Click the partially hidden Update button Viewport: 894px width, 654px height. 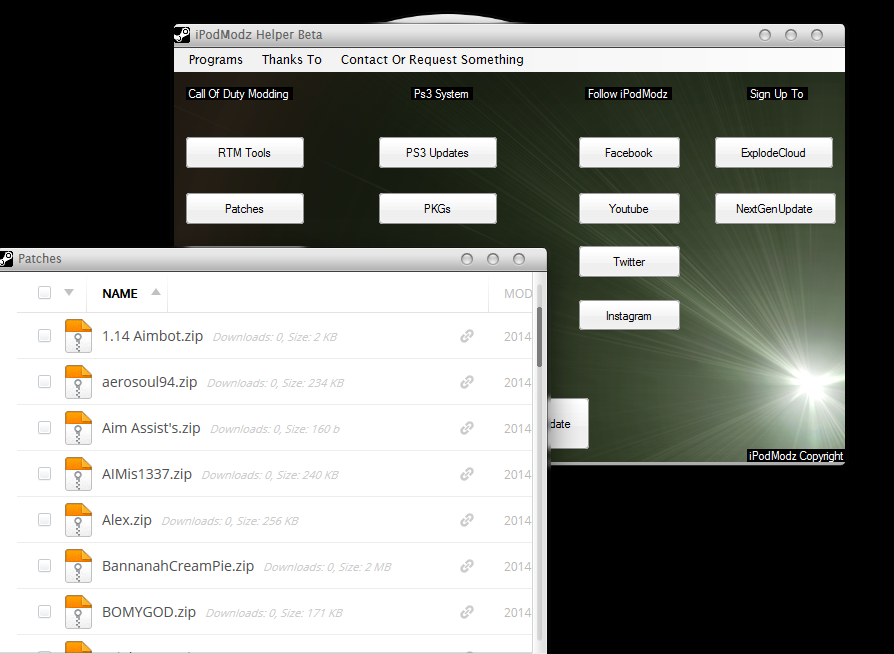tap(568, 424)
